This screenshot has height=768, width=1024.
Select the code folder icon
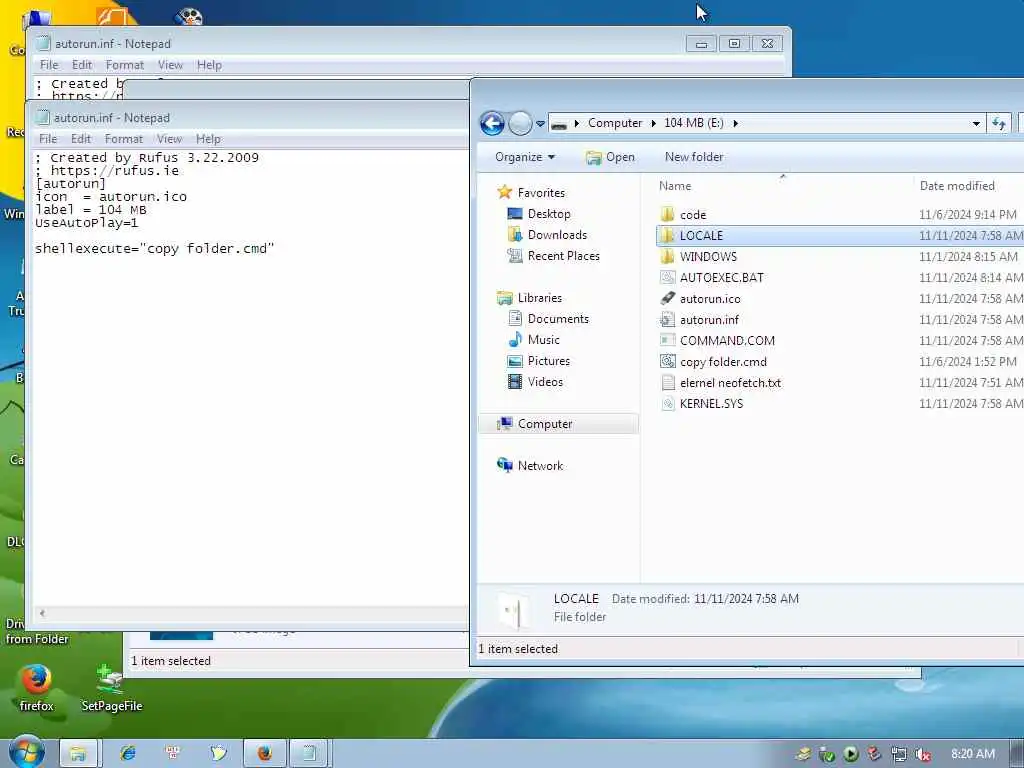point(667,214)
